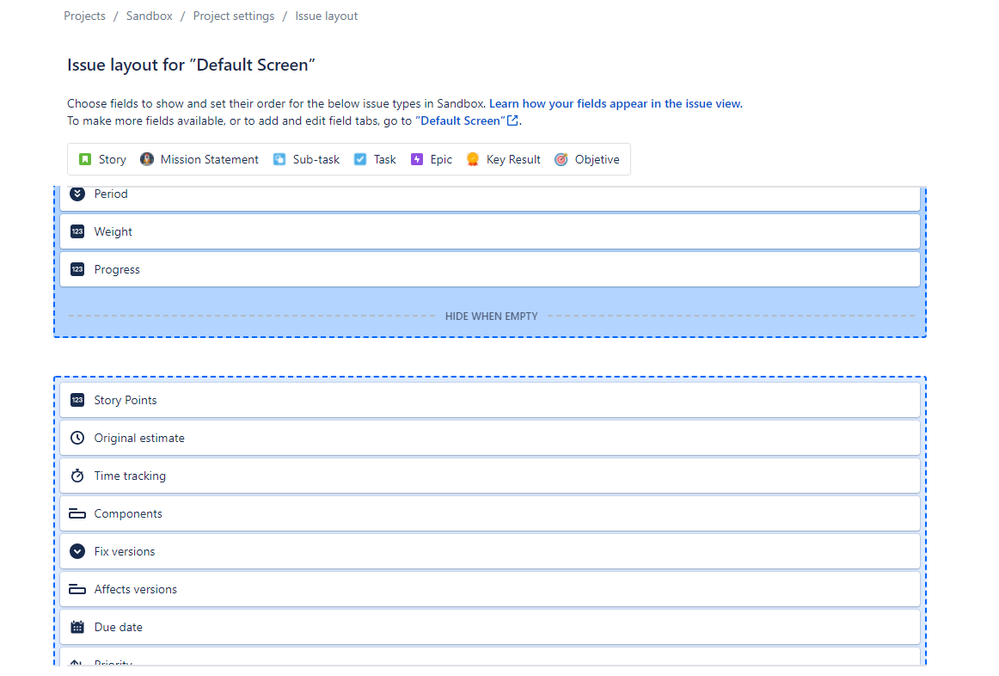Click the Epic label text
The image size is (999, 676).
pos(441,159)
